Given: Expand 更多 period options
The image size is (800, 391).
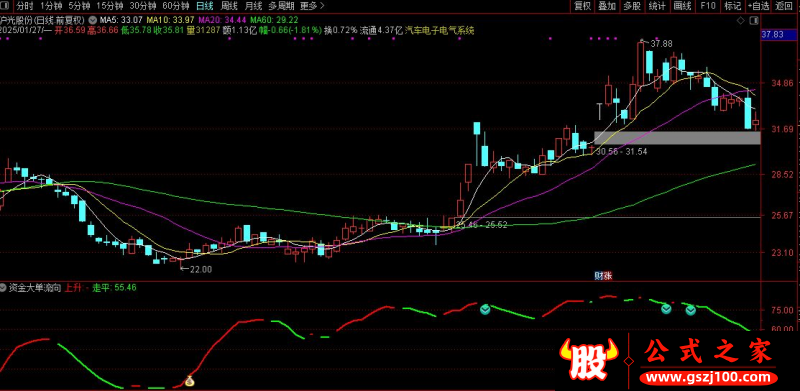Looking at the screenshot, I should [x=311, y=6].
